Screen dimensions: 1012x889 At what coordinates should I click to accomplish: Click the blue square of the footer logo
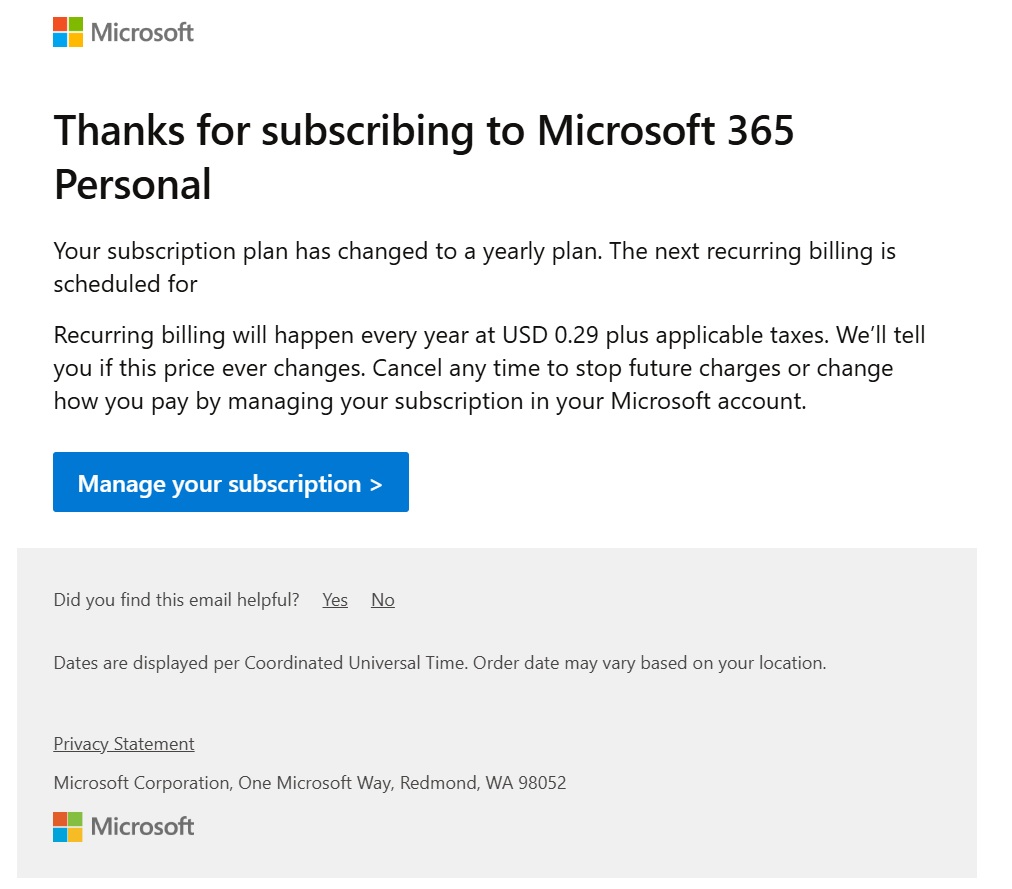point(60,835)
